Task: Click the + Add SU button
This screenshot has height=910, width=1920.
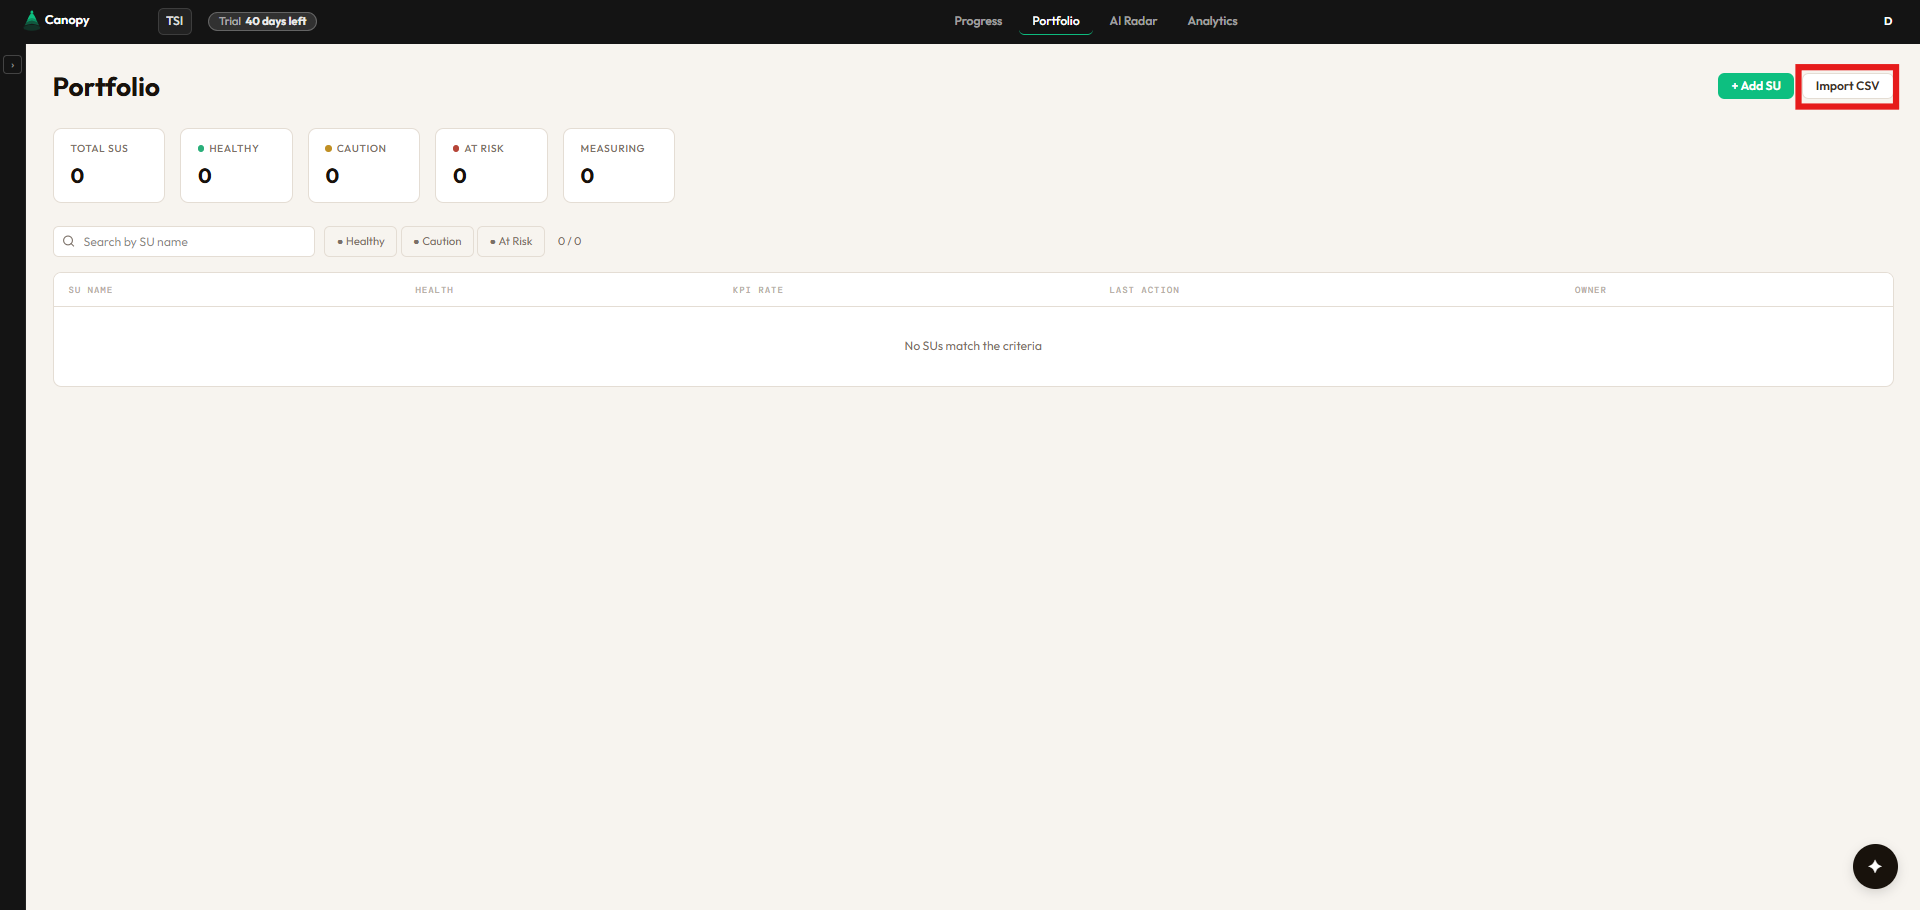Action: (1756, 86)
